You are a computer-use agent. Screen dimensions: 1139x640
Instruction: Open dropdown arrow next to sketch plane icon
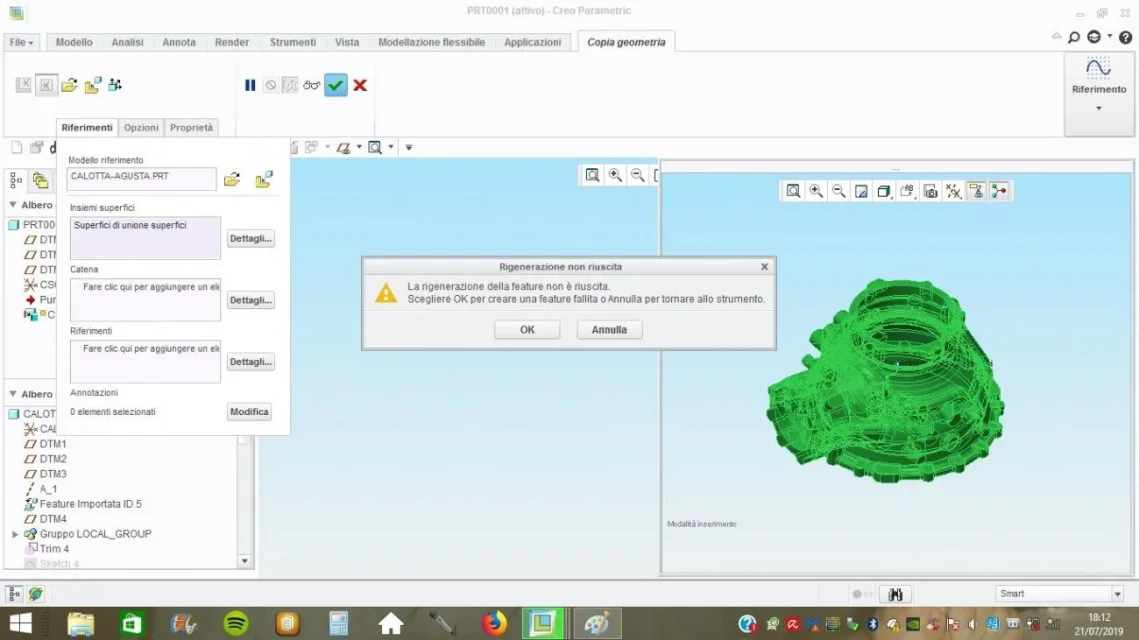point(359,147)
